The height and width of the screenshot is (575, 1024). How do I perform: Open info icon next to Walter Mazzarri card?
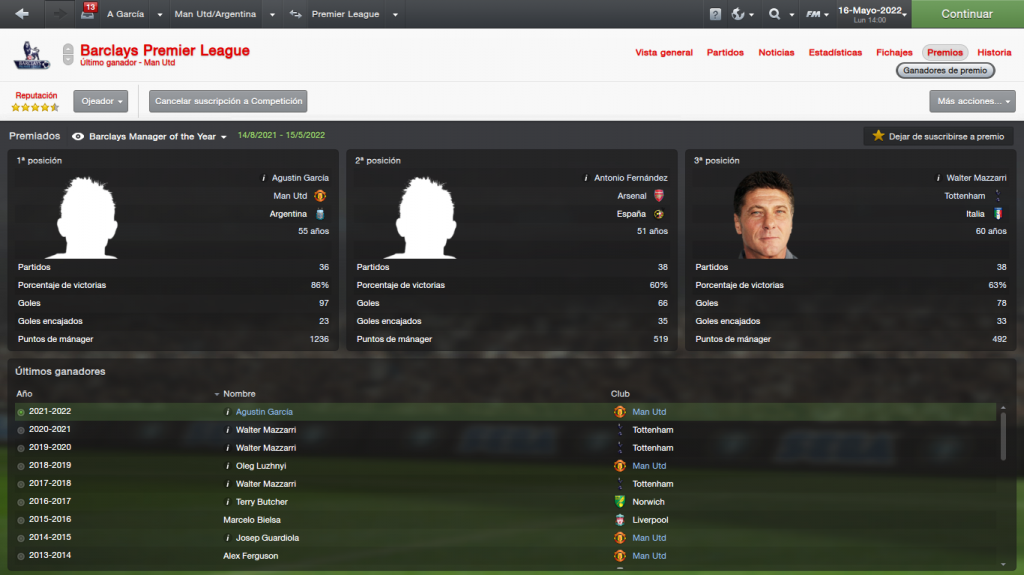point(938,178)
